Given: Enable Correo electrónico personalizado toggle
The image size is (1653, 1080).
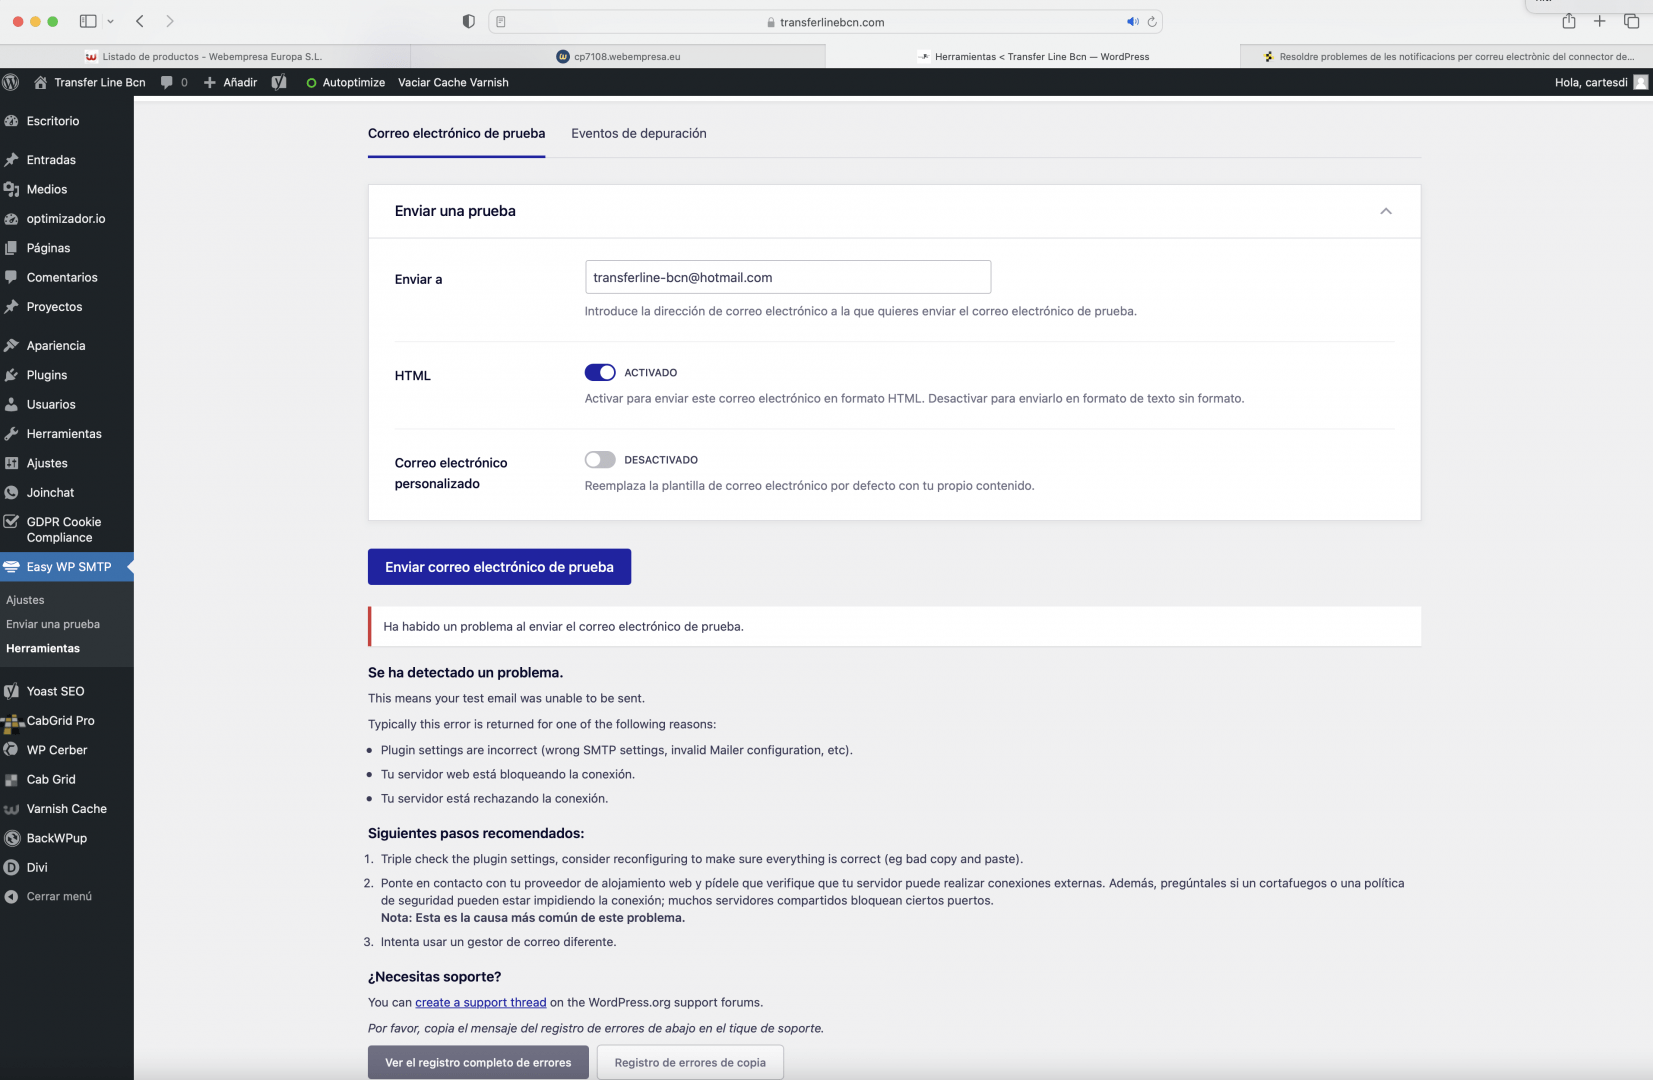Looking at the screenshot, I should coord(600,459).
